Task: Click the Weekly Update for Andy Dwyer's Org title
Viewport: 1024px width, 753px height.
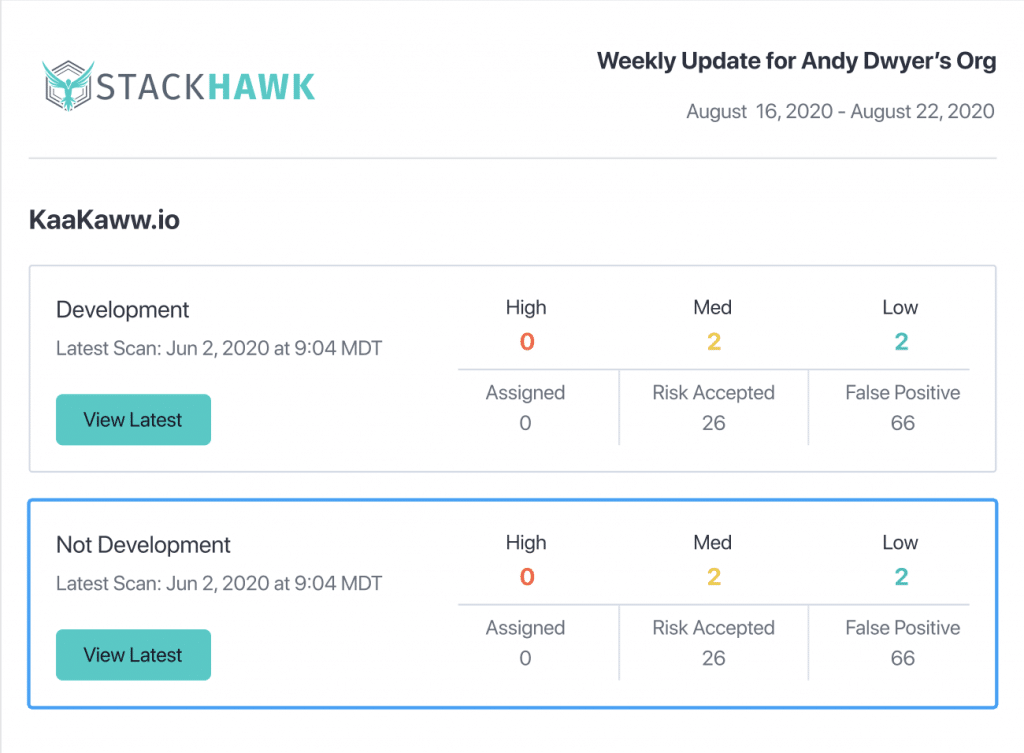Action: click(797, 61)
